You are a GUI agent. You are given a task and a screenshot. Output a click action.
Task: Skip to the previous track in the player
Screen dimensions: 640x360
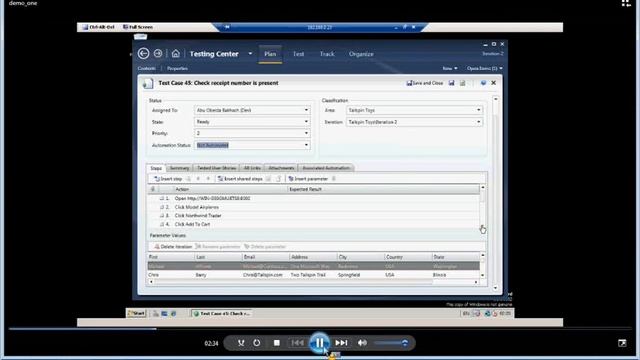click(297, 343)
